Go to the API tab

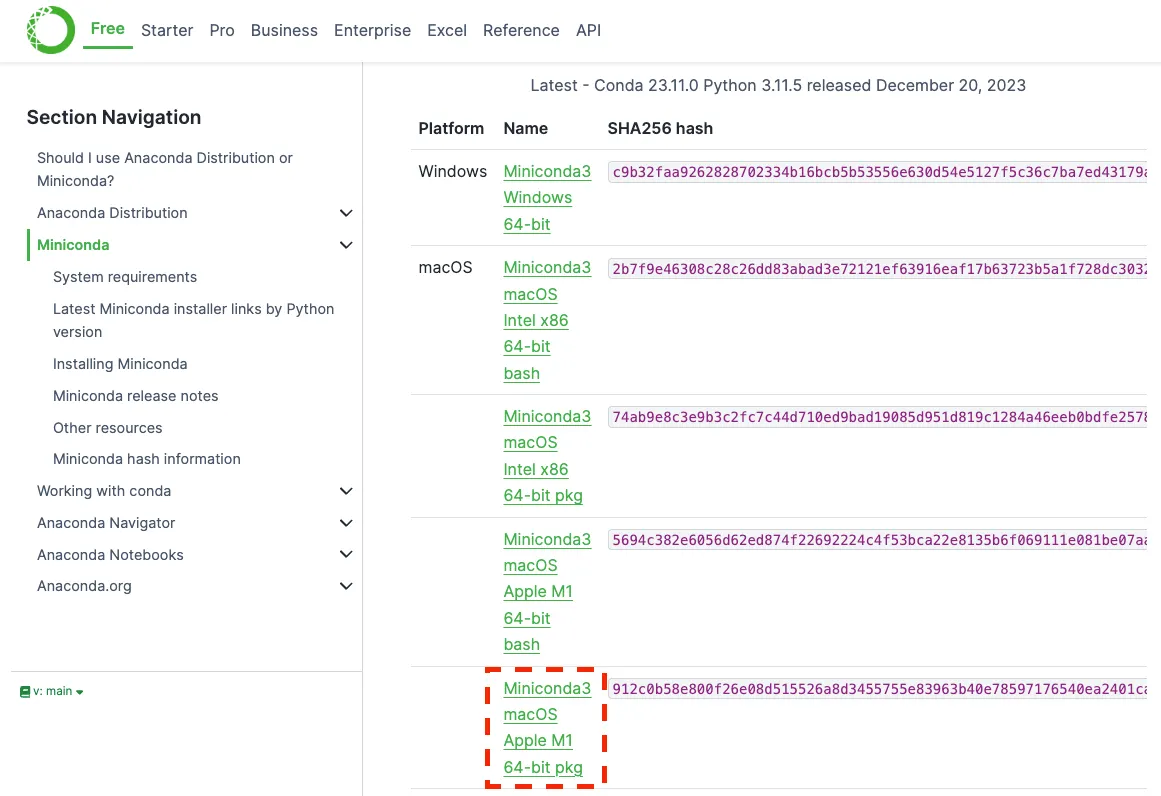(x=588, y=30)
